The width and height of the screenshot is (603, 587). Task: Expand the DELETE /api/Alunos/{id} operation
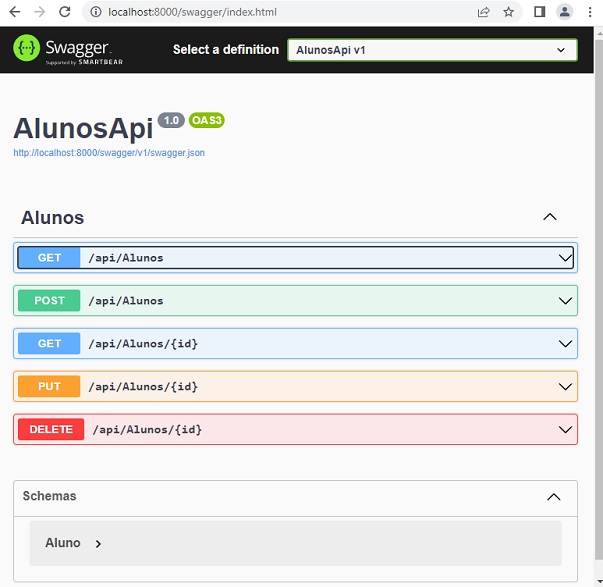click(295, 430)
